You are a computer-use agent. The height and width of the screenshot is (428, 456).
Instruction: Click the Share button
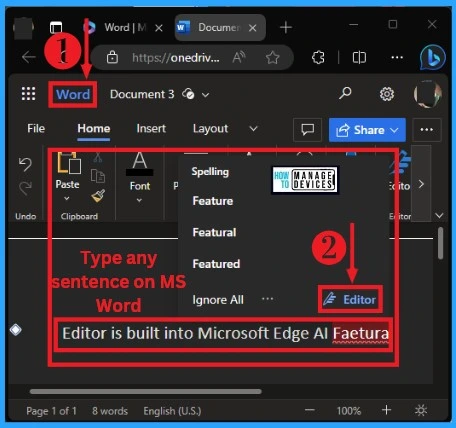(367, 130)
